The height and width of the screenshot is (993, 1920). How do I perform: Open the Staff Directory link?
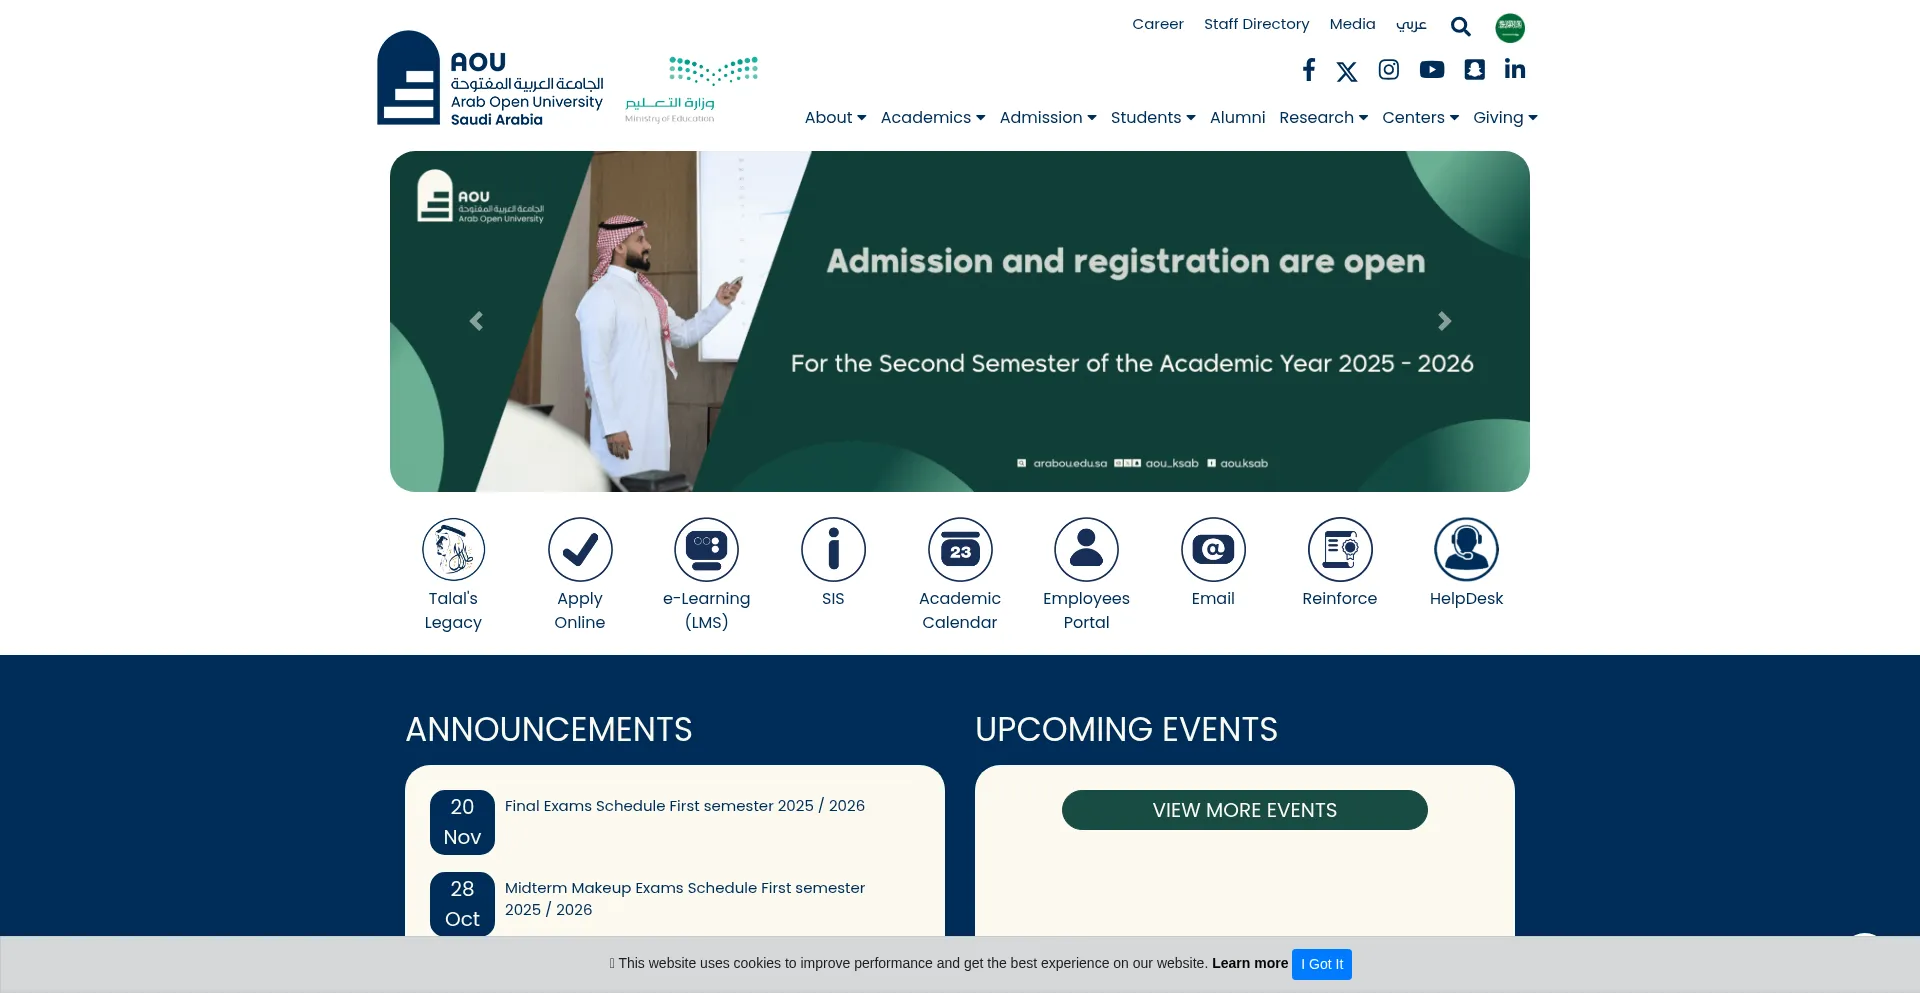coord(1256,24)
